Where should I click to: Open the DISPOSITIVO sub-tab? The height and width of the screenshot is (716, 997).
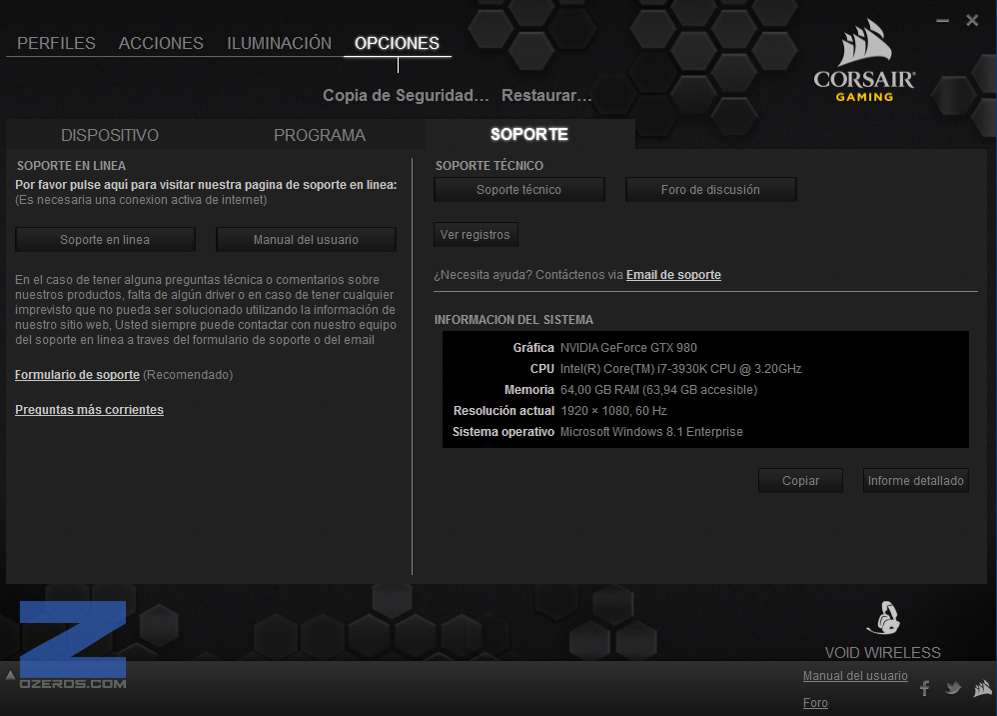110,135
